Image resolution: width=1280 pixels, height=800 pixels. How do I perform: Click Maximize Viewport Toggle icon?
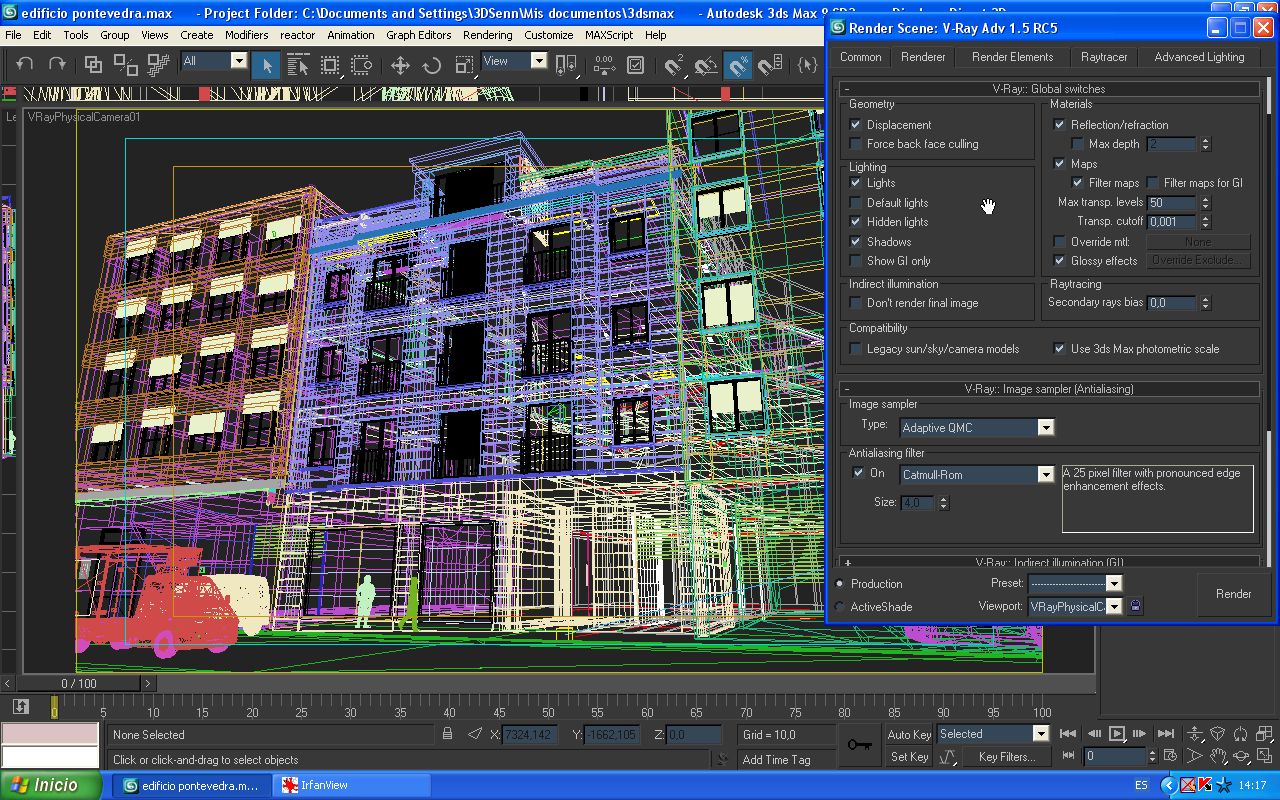tap(1265, 757)
